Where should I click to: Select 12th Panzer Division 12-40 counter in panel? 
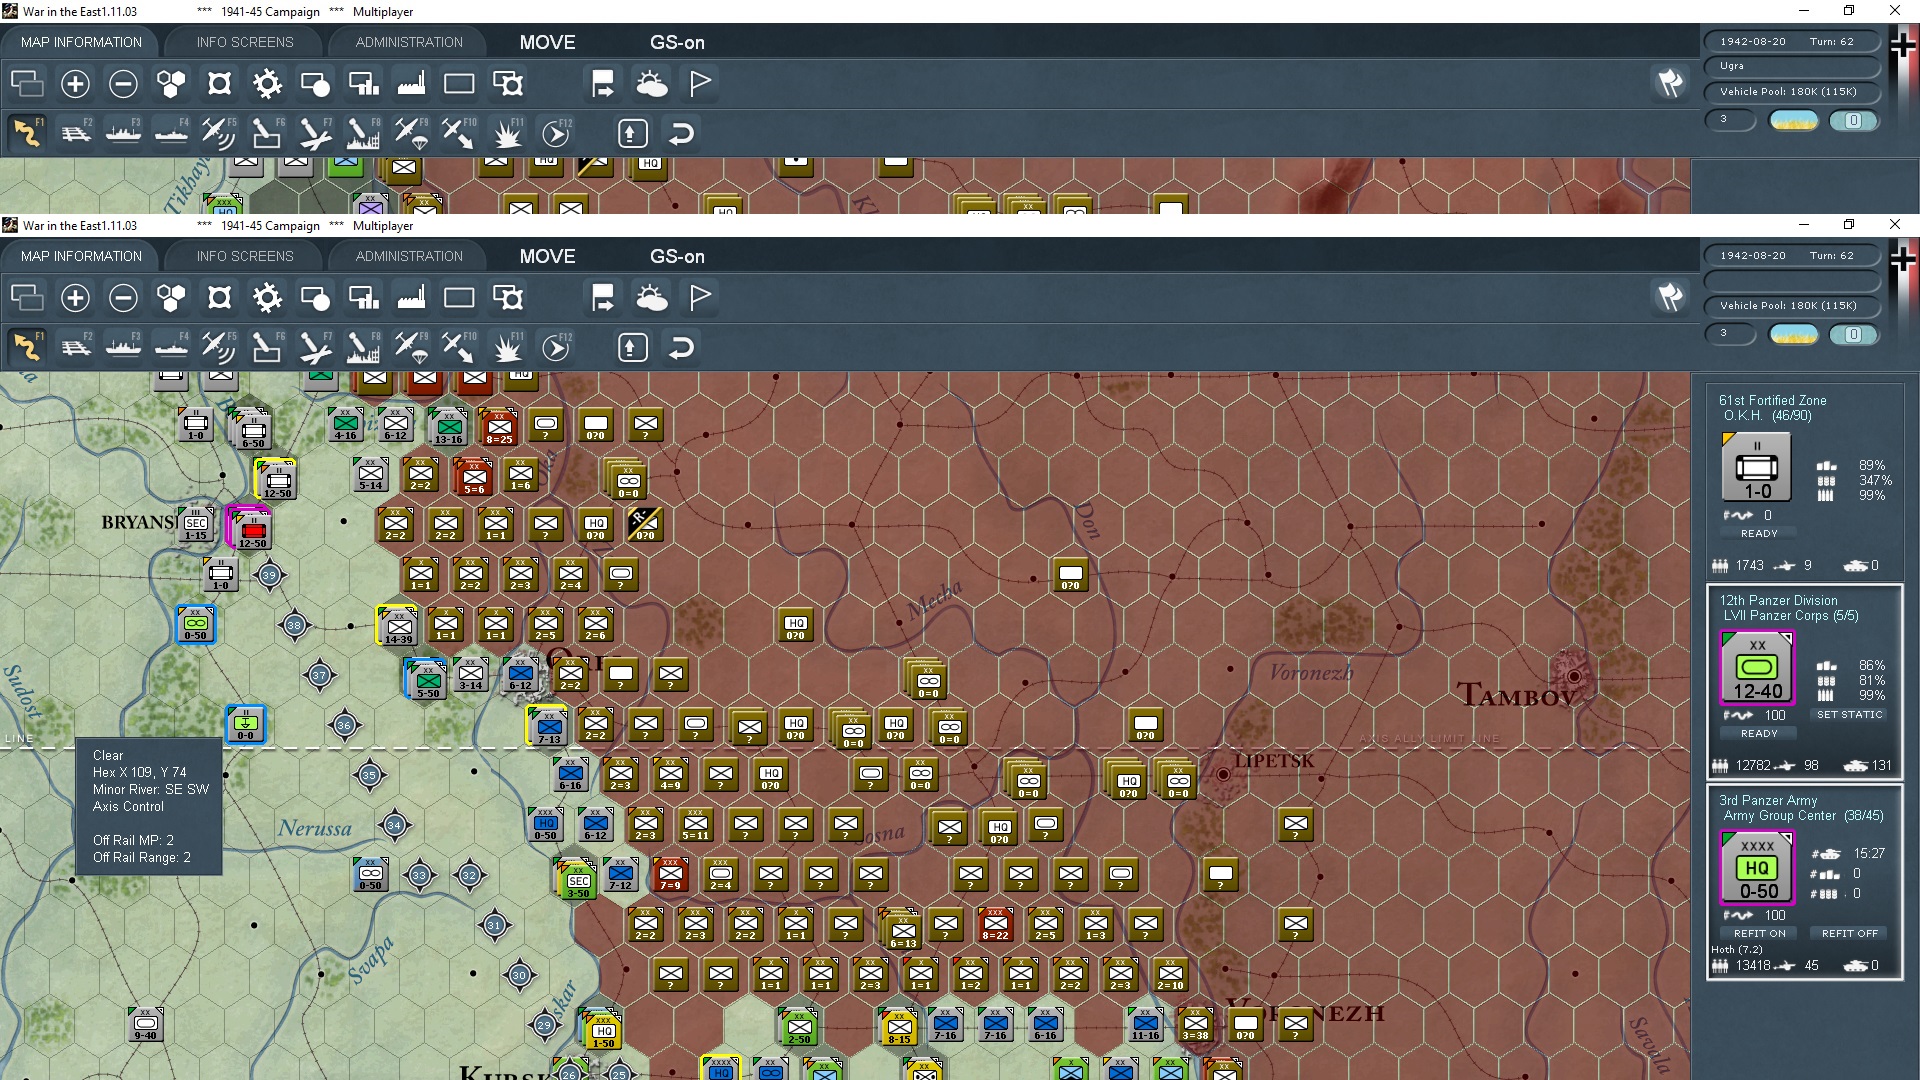pos(1757,667)
